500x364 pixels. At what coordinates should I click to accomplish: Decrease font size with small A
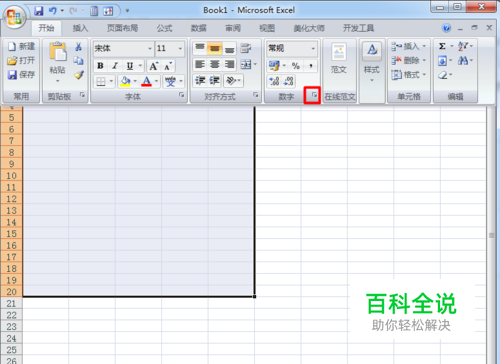pyautogui.click(x=168, y=66)
